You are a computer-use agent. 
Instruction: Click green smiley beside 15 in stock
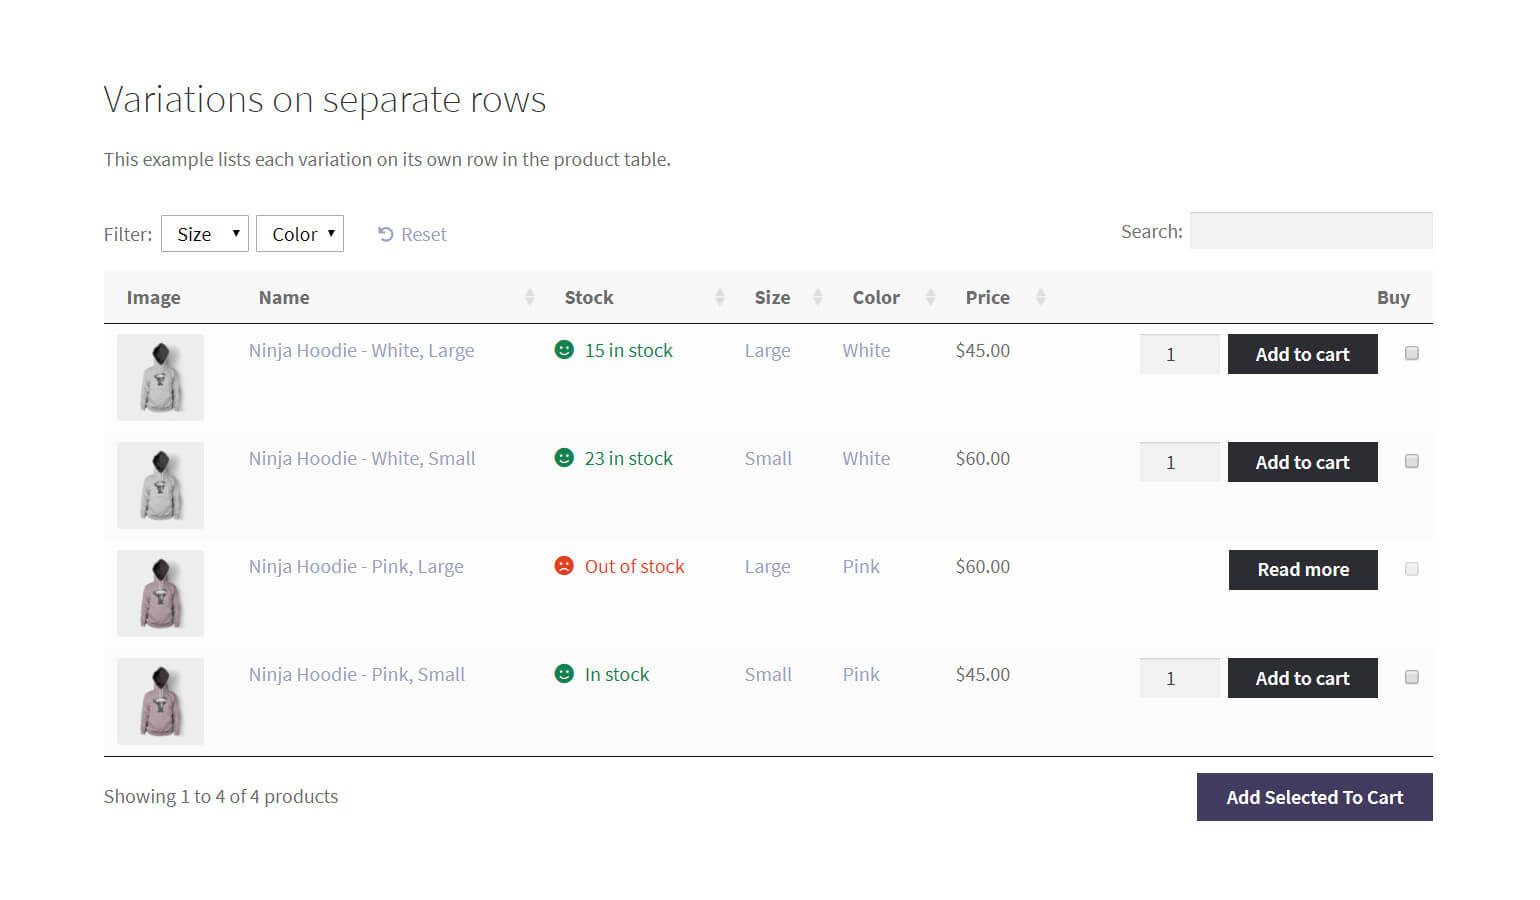(x=564, y=350)
